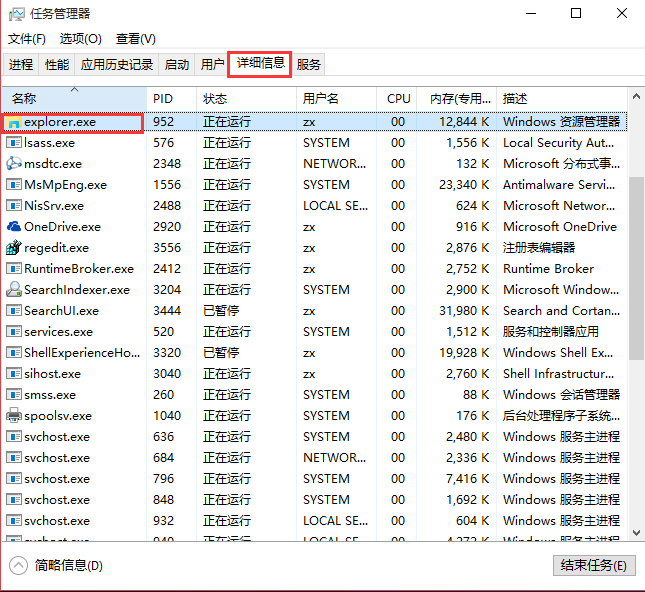
Task: Click memory value 19,928 K
Action: pyautogui.click(x=464, y=353)
